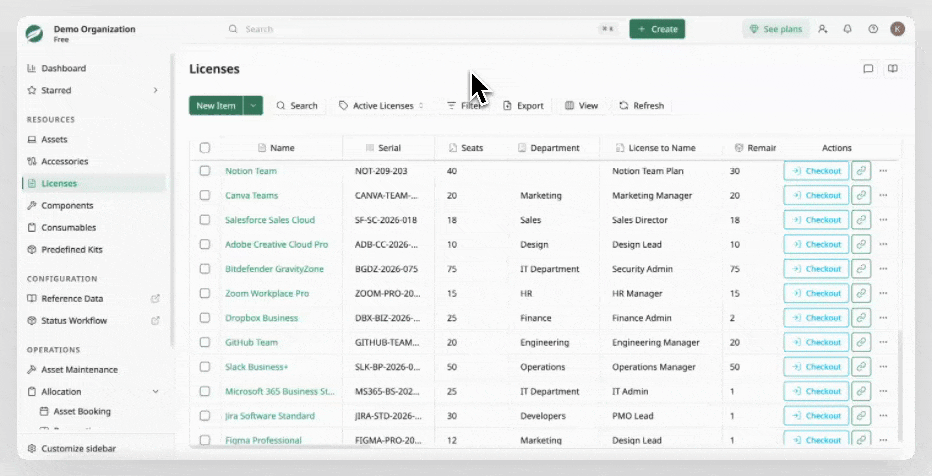Image resolution: width=932 pixels, height=476 pixels.
Task: Open Reference Data external link icon
Action: coord(155,298)
